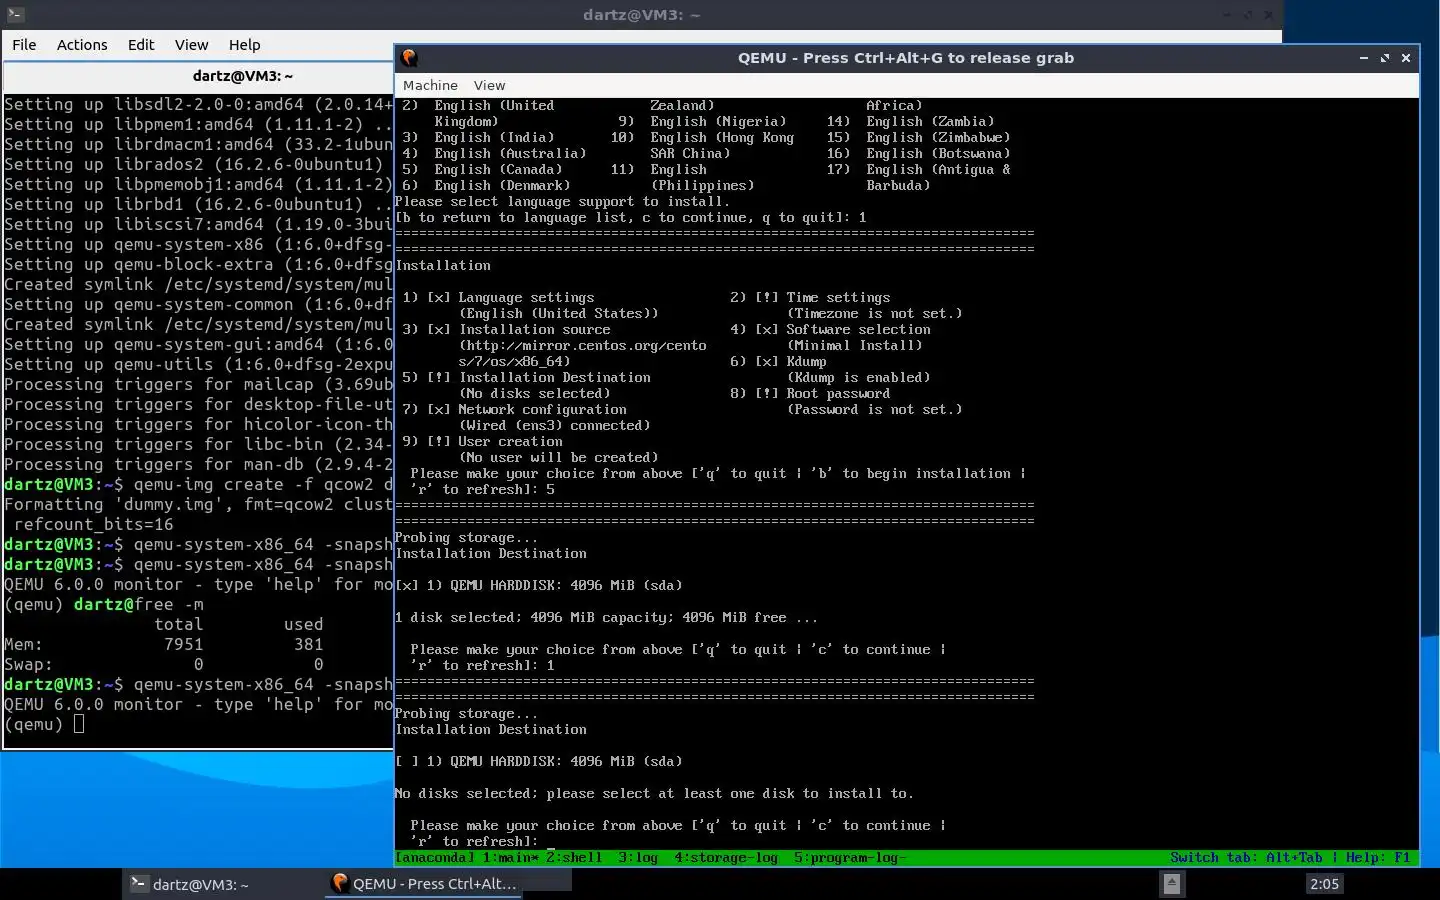The height and width of the screenshot is (900, 1440).
Task: Close the dartz@VM3 terminal window
Action: point(1269,15)
